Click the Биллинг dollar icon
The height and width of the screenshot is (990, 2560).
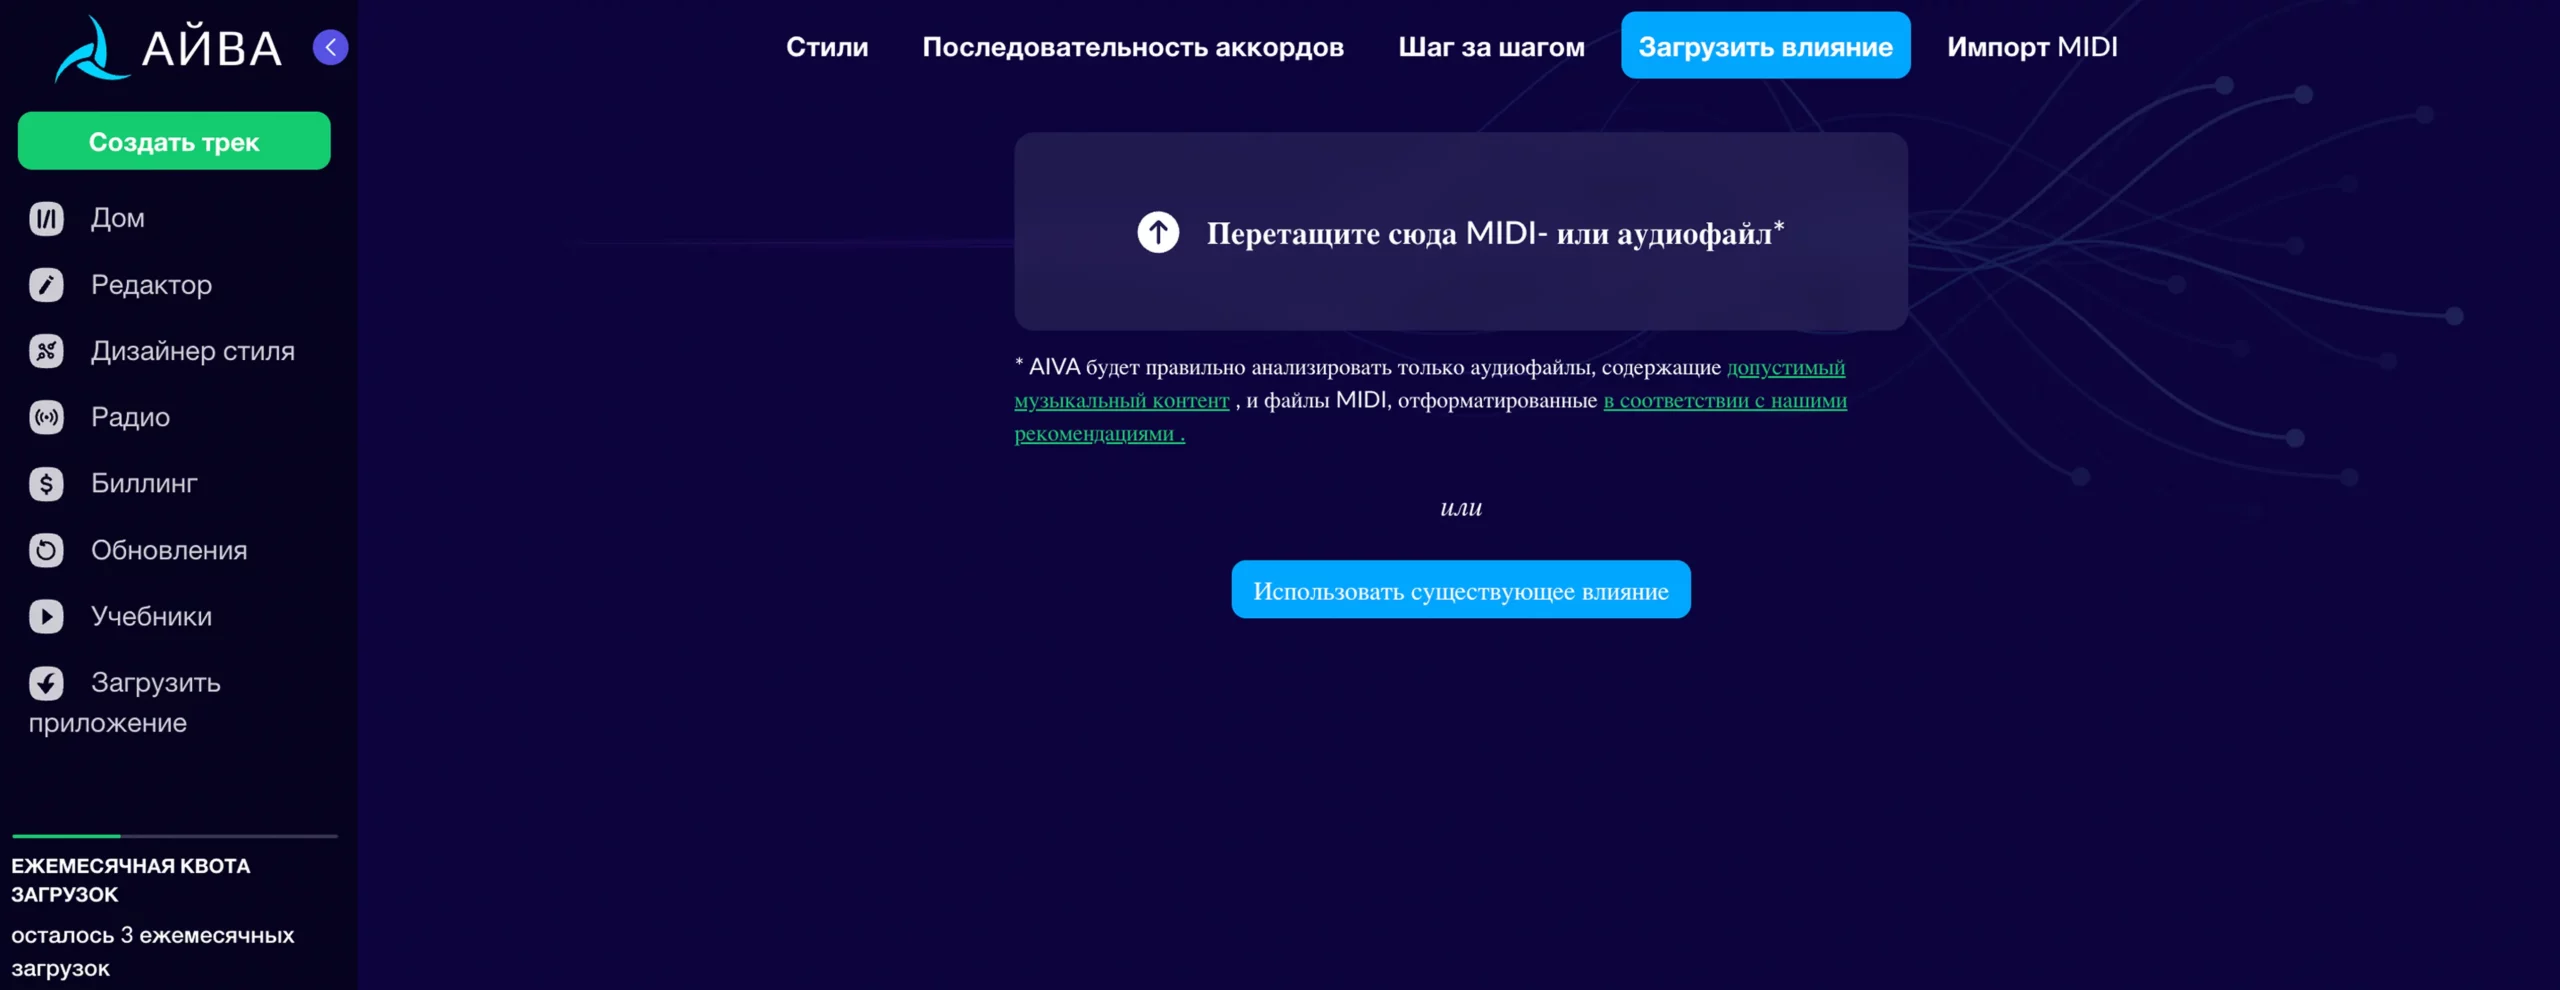click(x=46, y=484)
